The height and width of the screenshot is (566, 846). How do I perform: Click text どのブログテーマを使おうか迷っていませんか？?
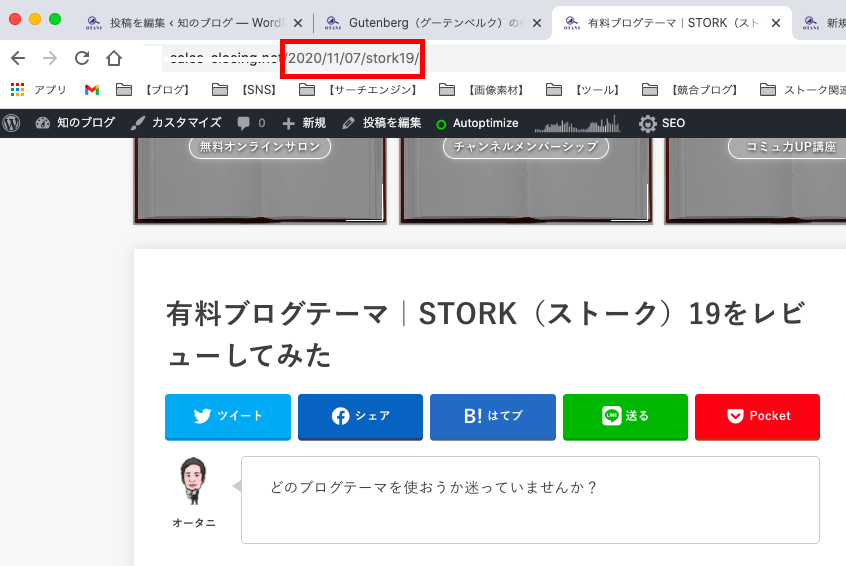click(x=434, y=487)
